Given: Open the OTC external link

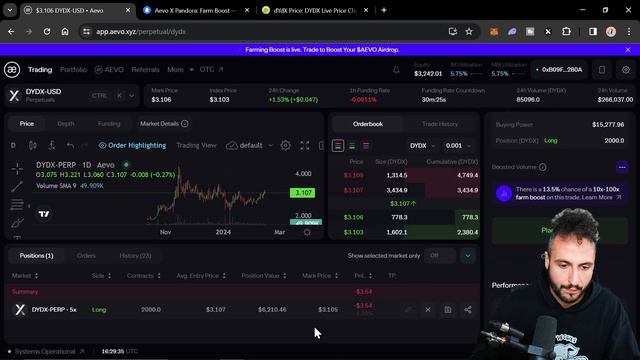Looking at the screenshot, I should pyautogui.click(x=211, y=70).
